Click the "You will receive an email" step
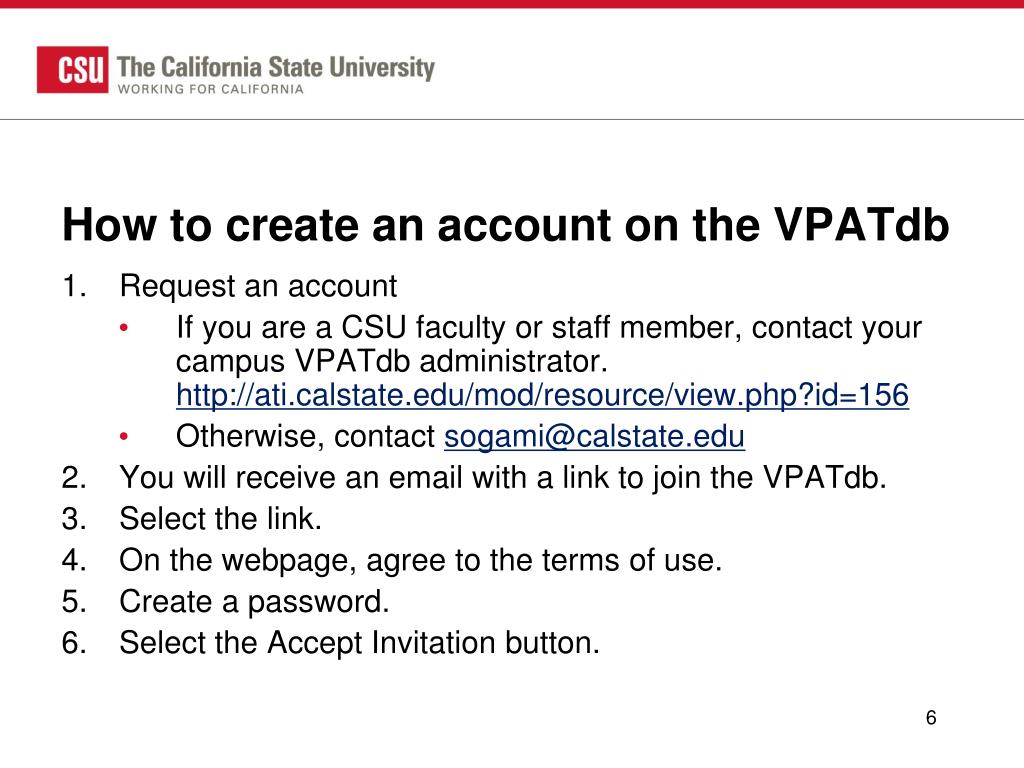The image size is (1024, 768). coord(503,478)
